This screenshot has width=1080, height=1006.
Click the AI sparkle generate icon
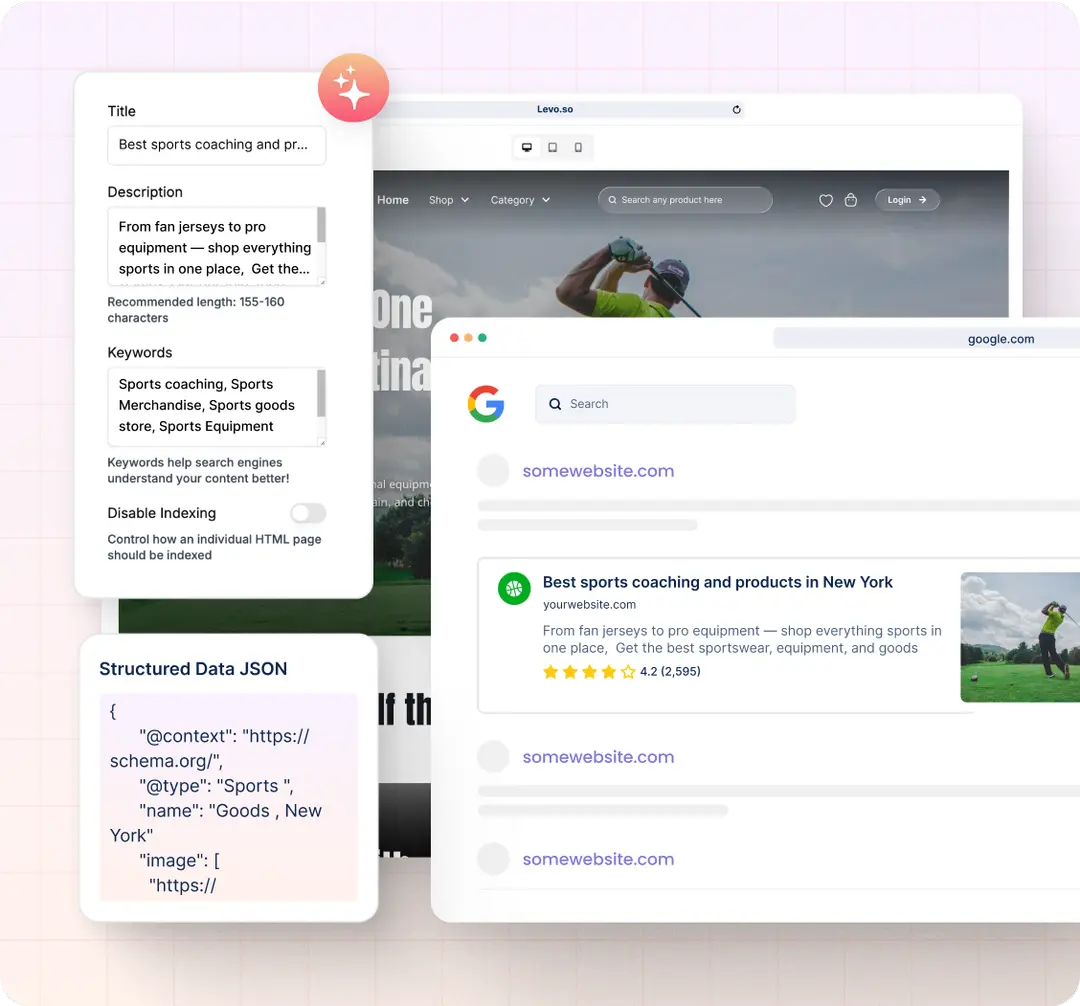tap(353, 87)
